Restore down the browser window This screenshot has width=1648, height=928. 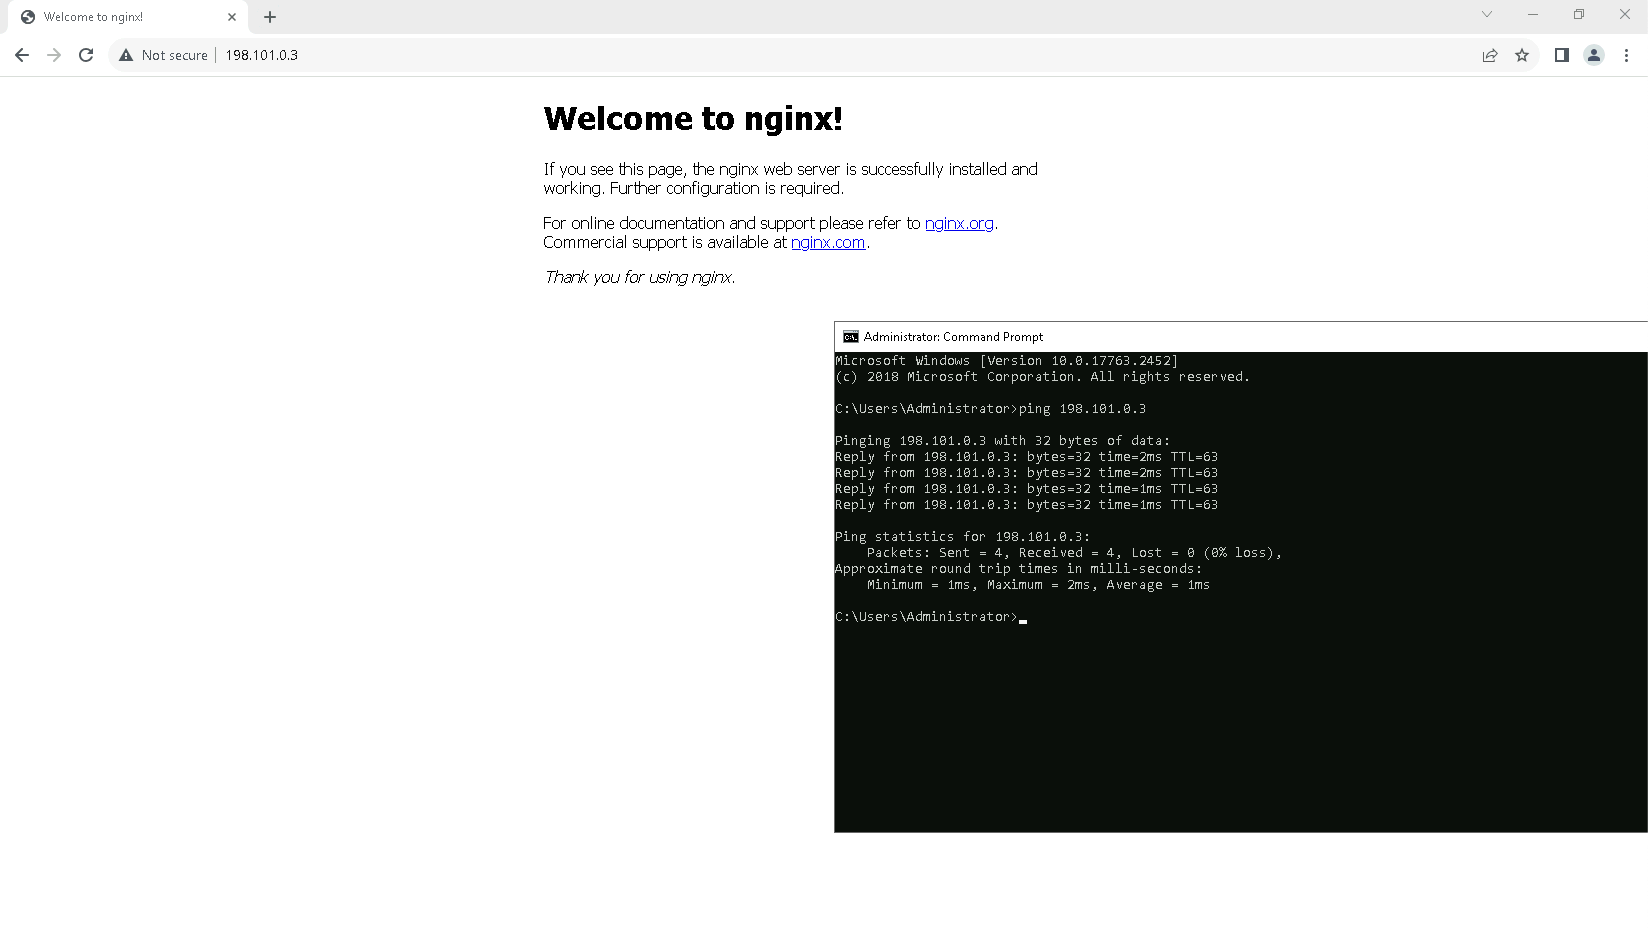point(1579,14)
